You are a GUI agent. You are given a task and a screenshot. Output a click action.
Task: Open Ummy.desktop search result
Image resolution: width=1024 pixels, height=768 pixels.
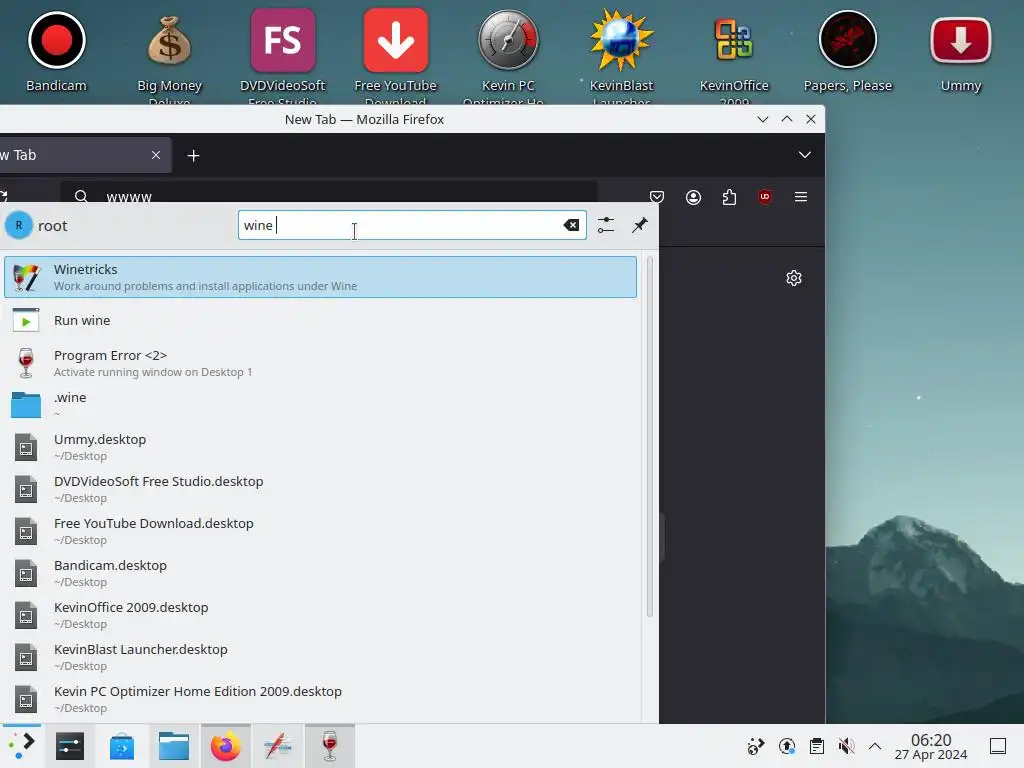[x=320, y=447]
